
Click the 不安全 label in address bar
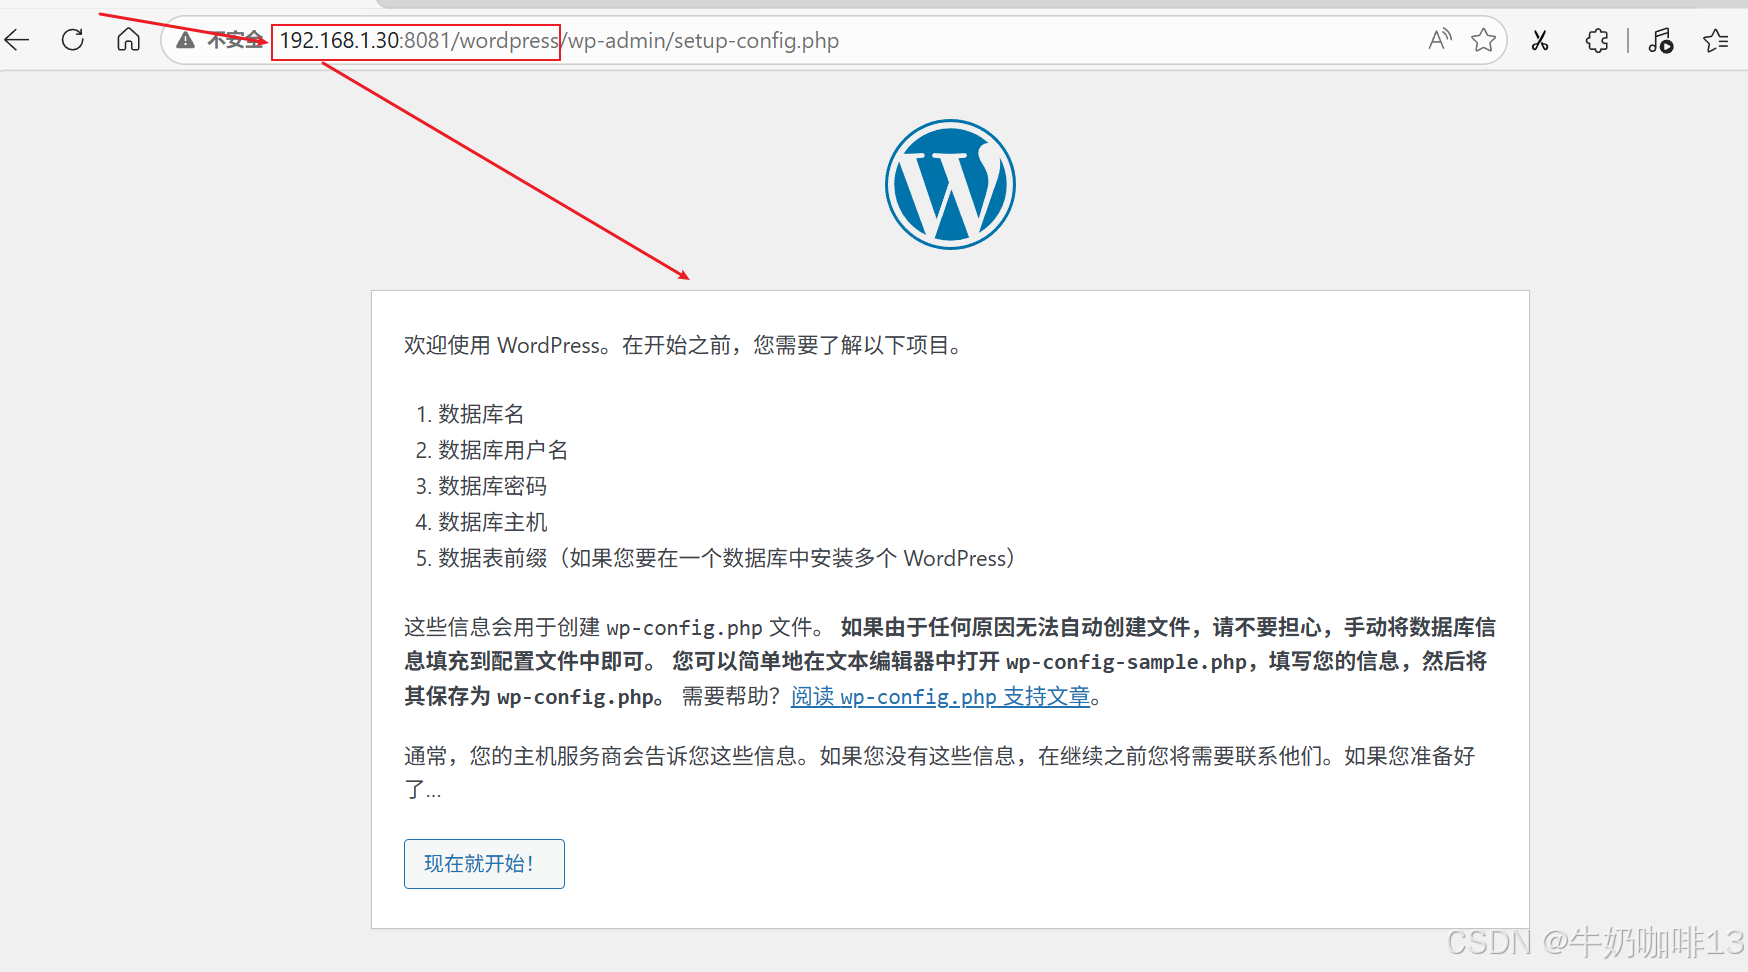point(235,40)
